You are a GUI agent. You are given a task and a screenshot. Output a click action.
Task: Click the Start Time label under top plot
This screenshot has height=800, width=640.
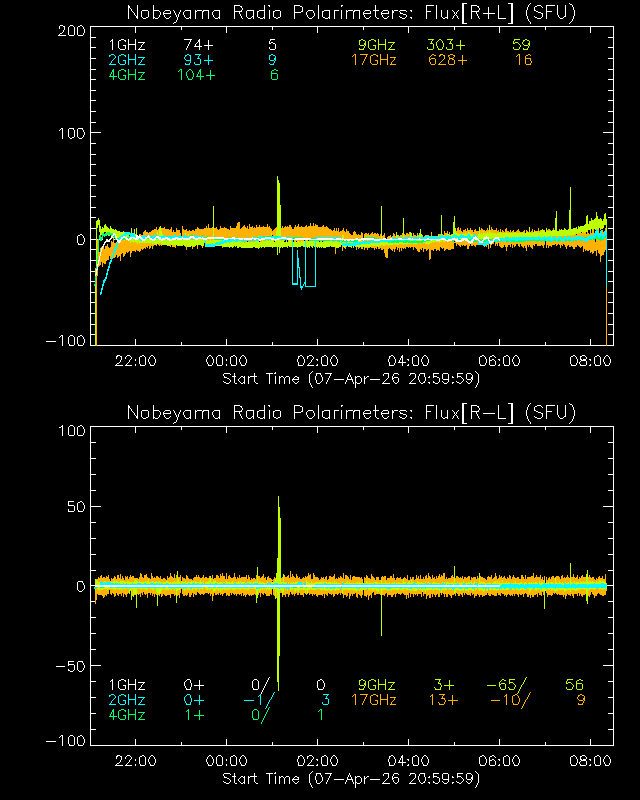coord(351,378)
